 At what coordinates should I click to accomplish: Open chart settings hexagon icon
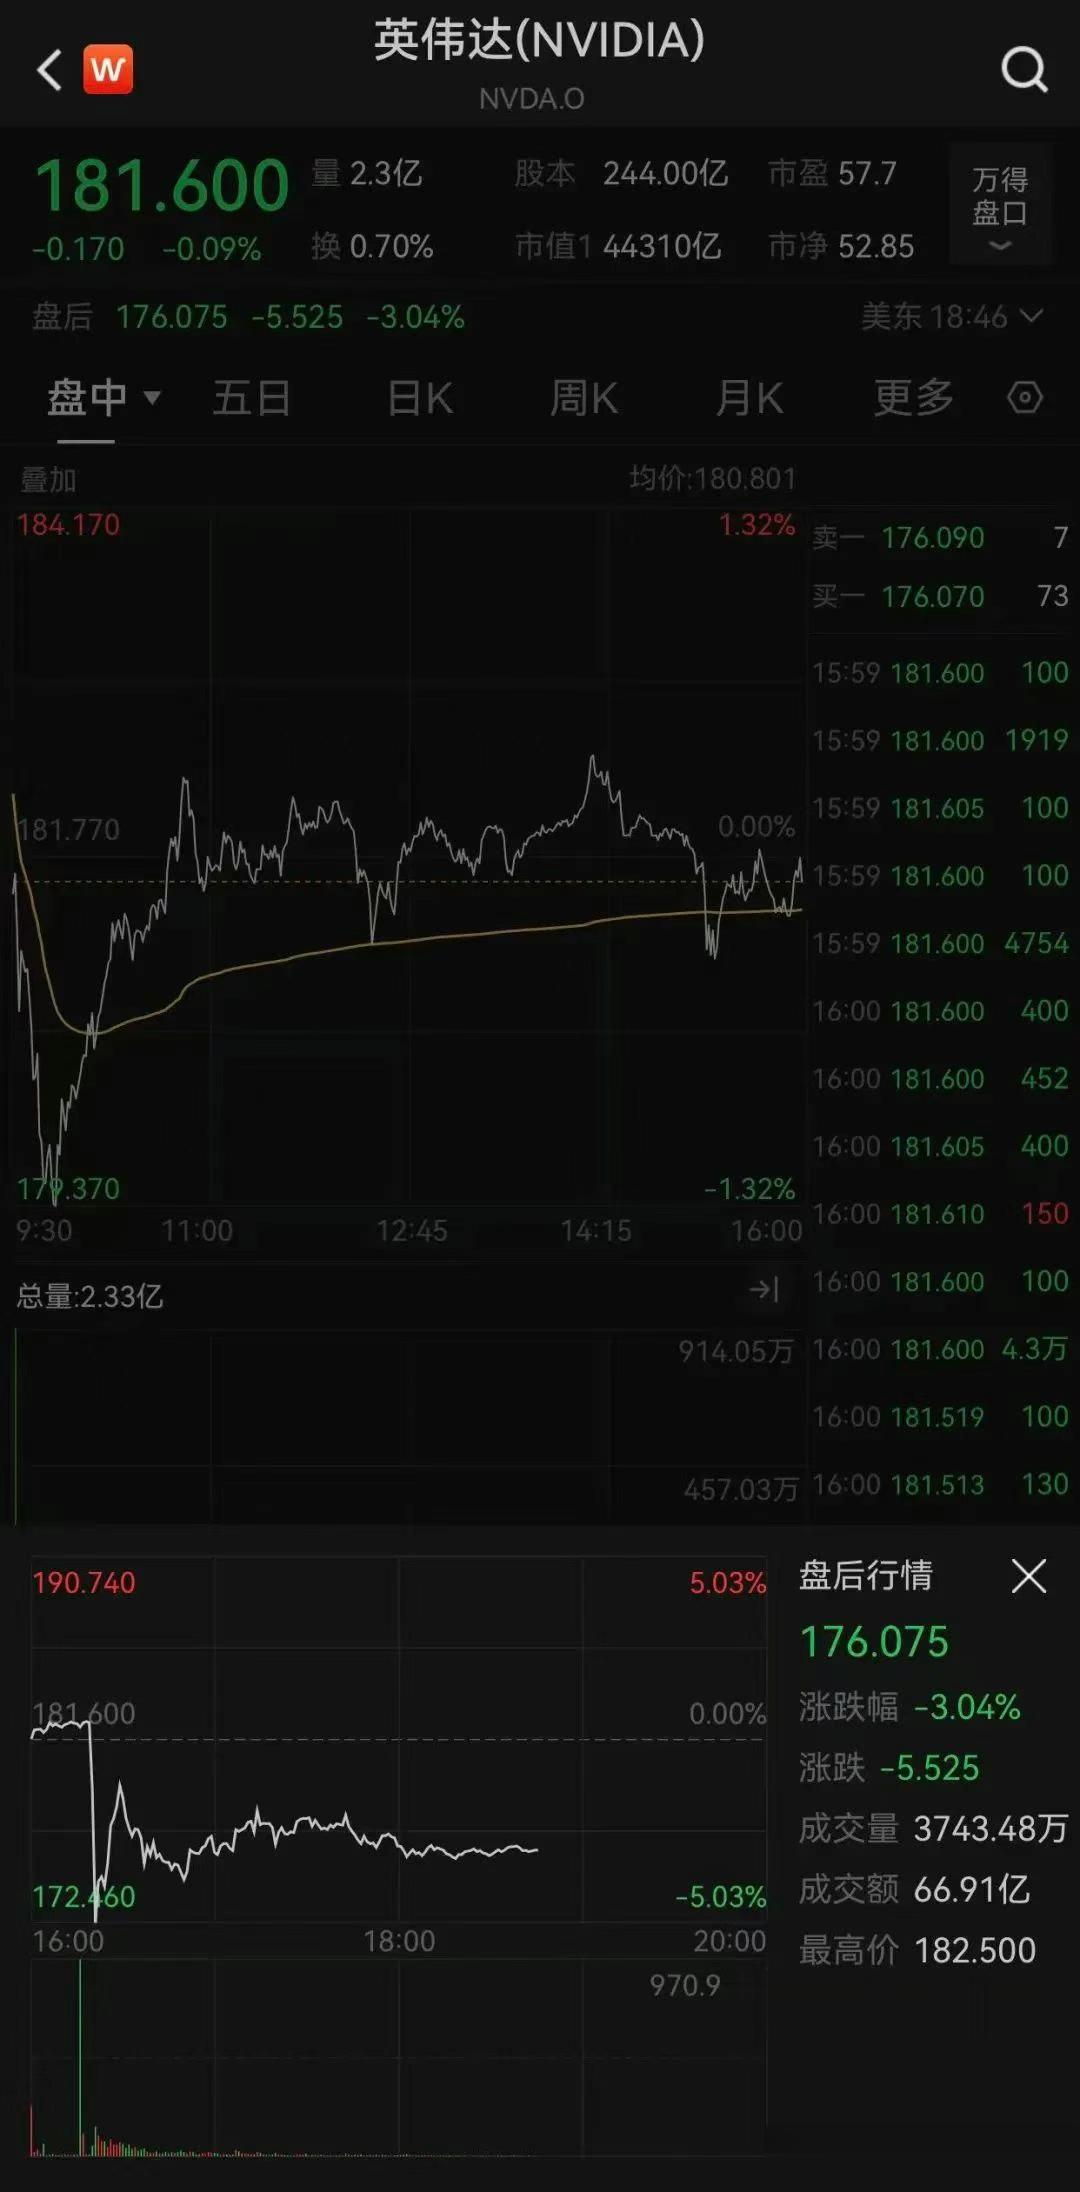(x=1025, y=398)
